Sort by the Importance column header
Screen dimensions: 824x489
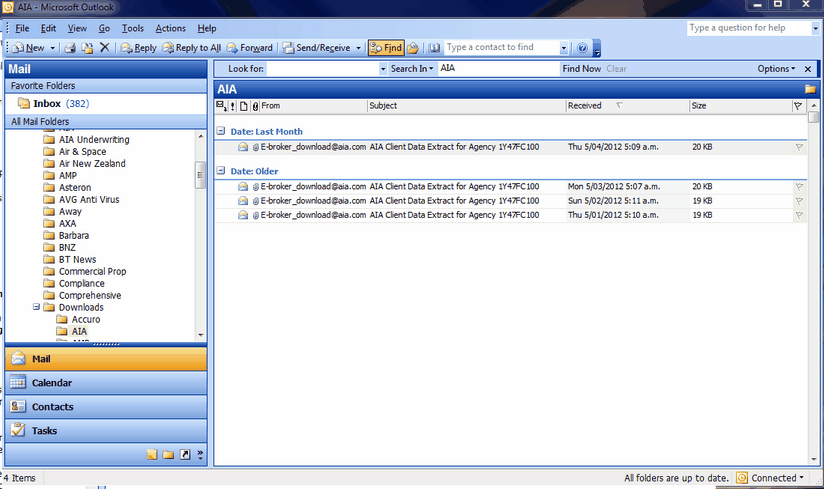[232, 106]
